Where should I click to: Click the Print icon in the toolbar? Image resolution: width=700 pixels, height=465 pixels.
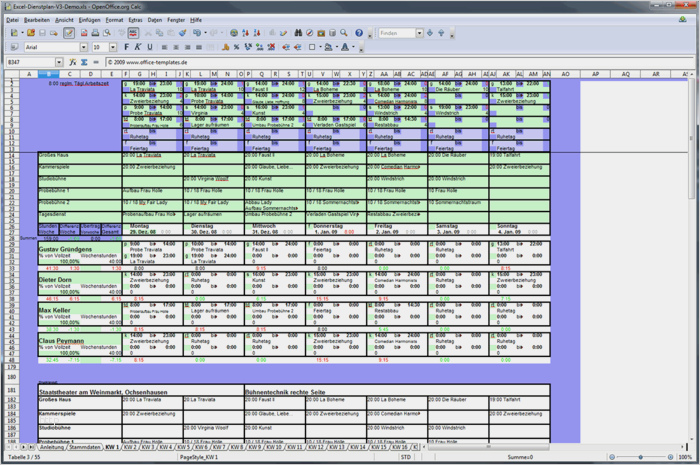(x=95, y=33)
